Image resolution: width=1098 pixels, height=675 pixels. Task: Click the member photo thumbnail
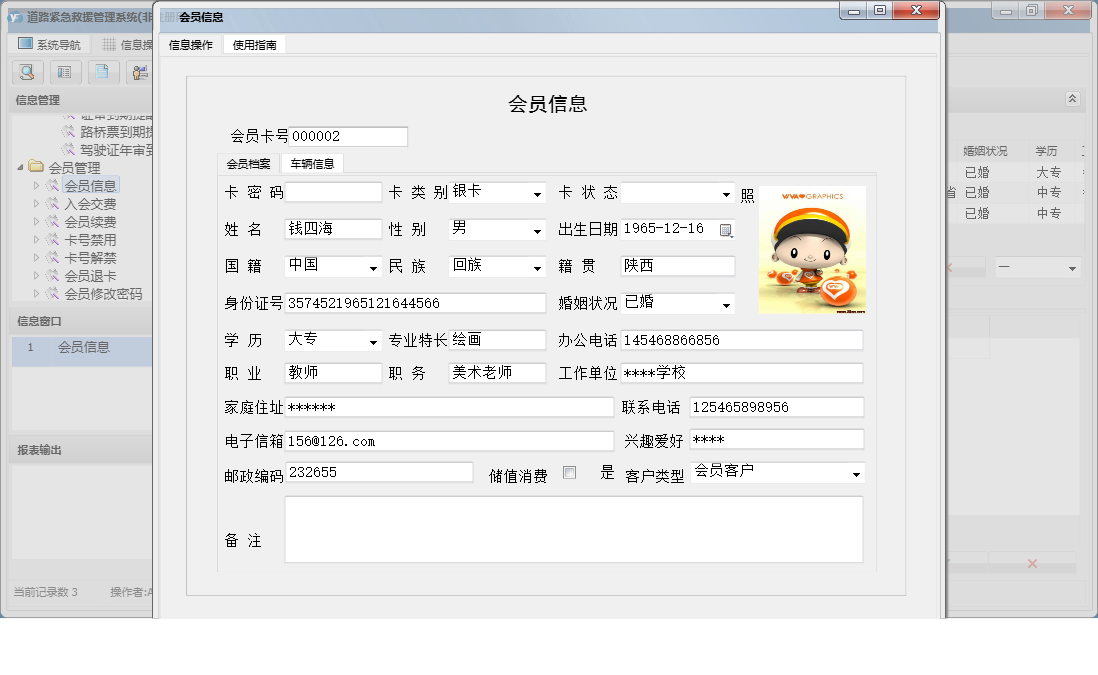click(x=812, y=249)
